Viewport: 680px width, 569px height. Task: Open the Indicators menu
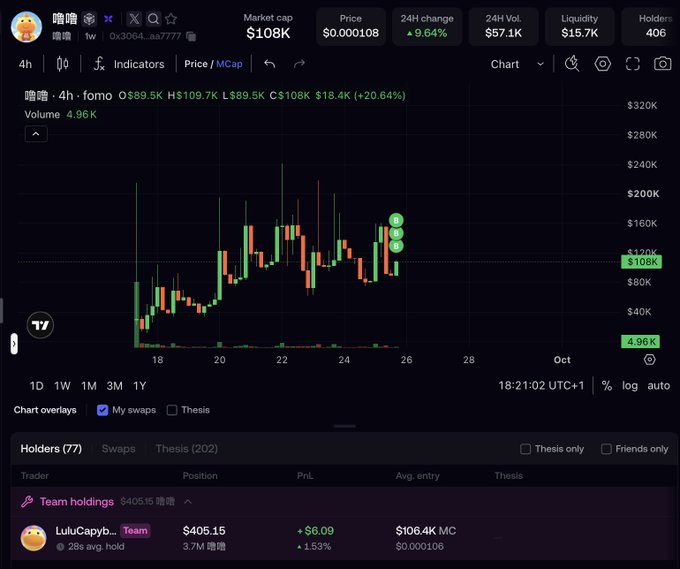click(129, 64)
